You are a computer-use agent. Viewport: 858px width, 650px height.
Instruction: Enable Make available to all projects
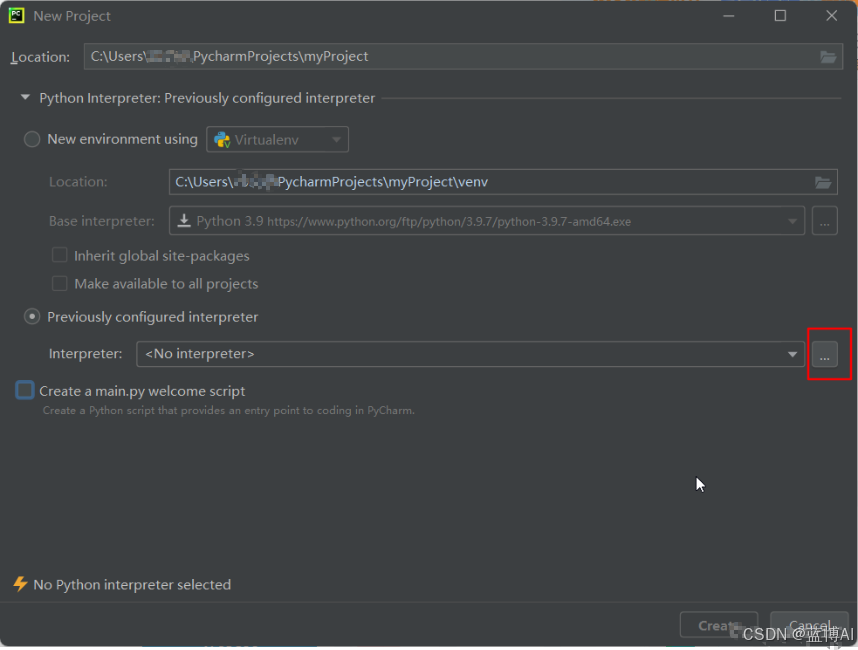(60, 283)
